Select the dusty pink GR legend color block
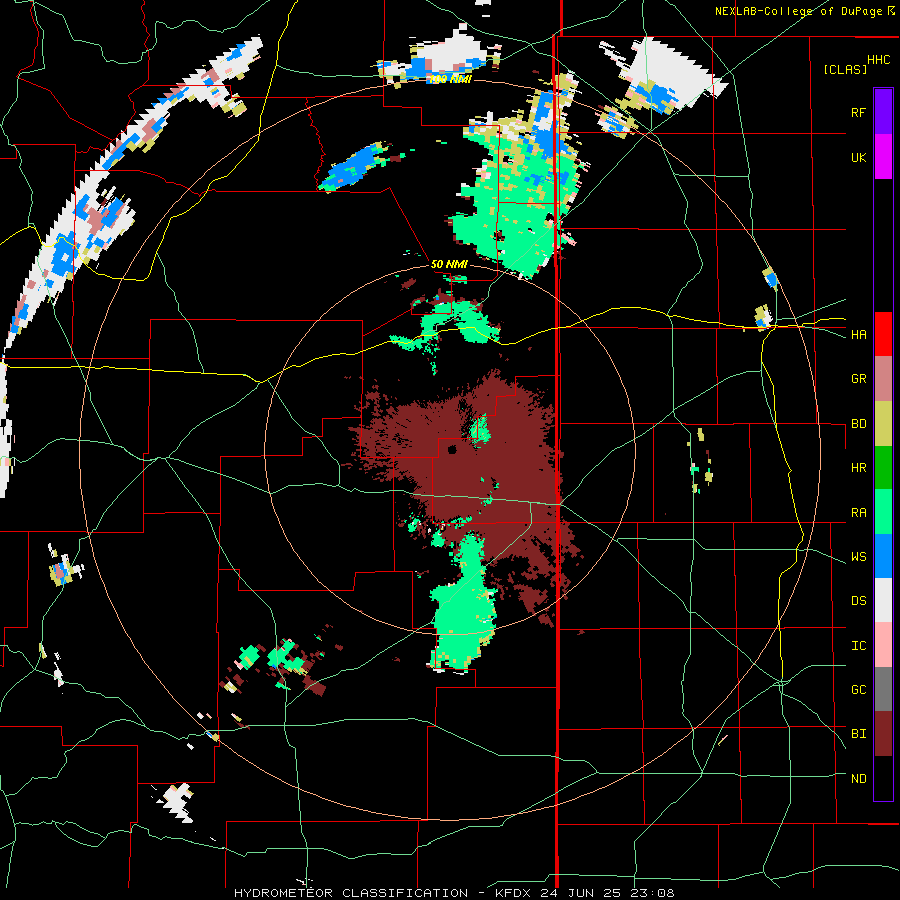900x900 pixels. point(883,379)
